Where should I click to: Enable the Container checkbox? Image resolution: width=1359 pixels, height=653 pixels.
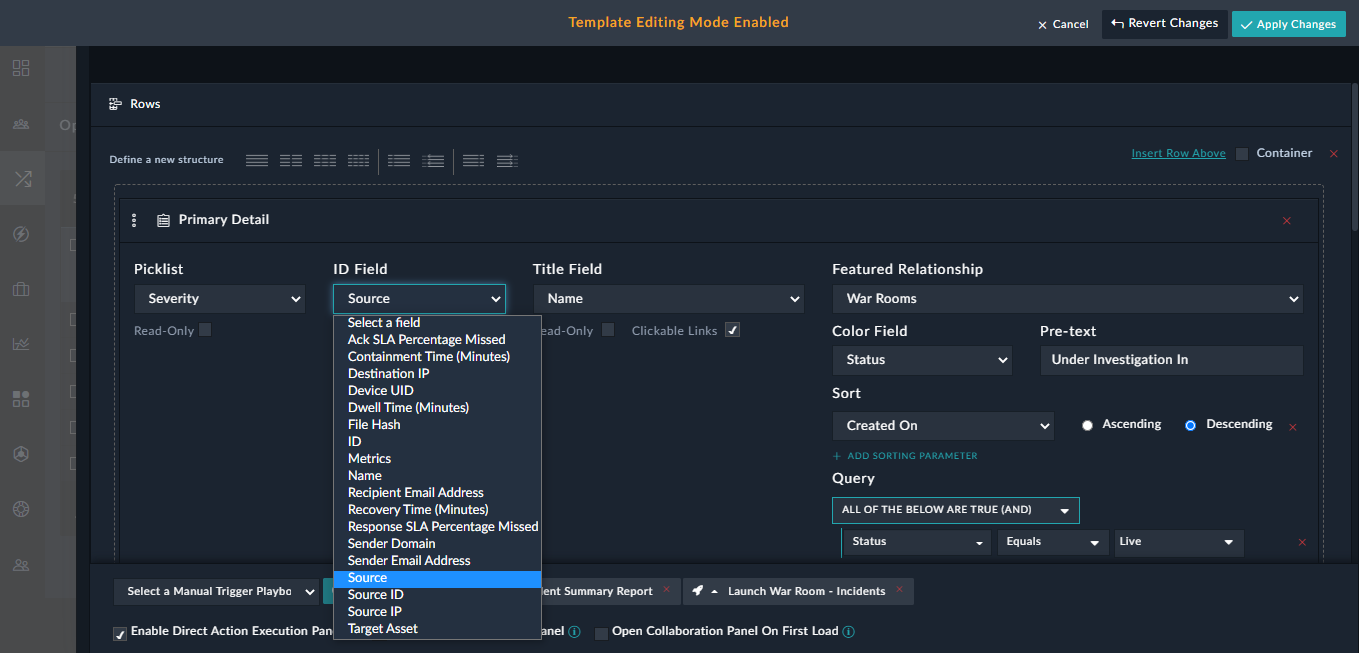(x=1242, y=154)
